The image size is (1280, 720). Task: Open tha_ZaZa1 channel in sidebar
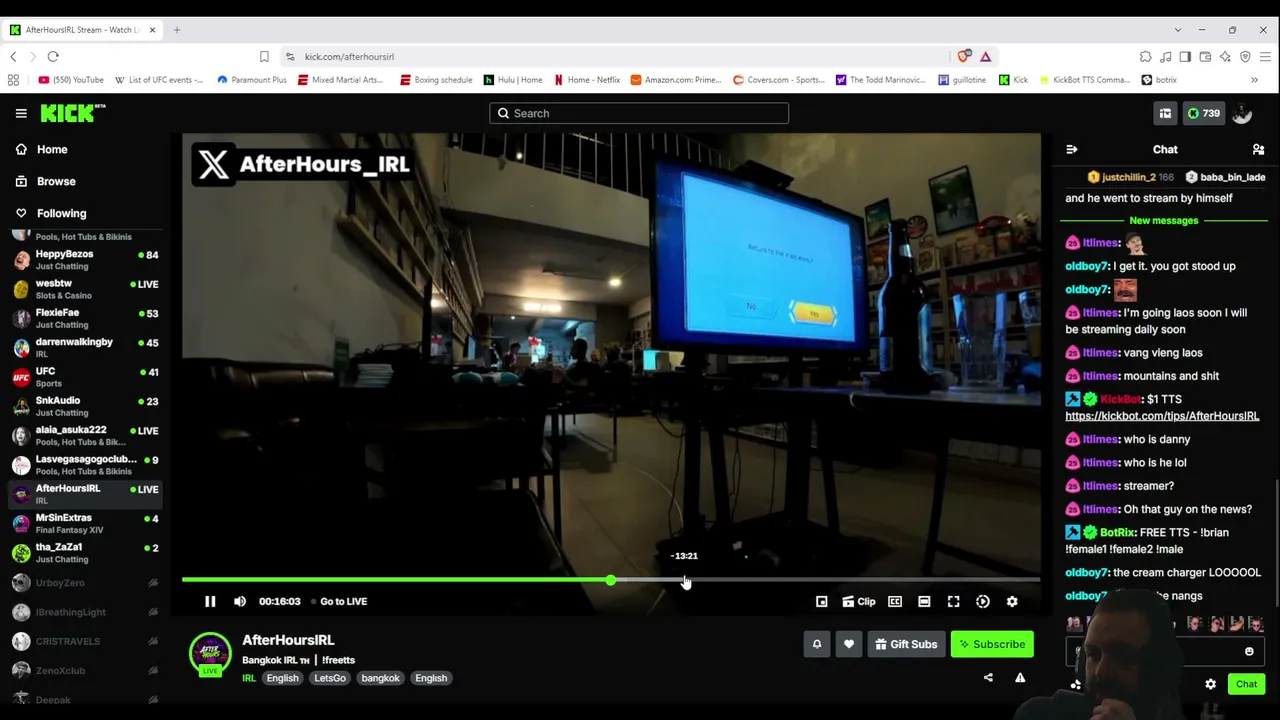point(84,552)
